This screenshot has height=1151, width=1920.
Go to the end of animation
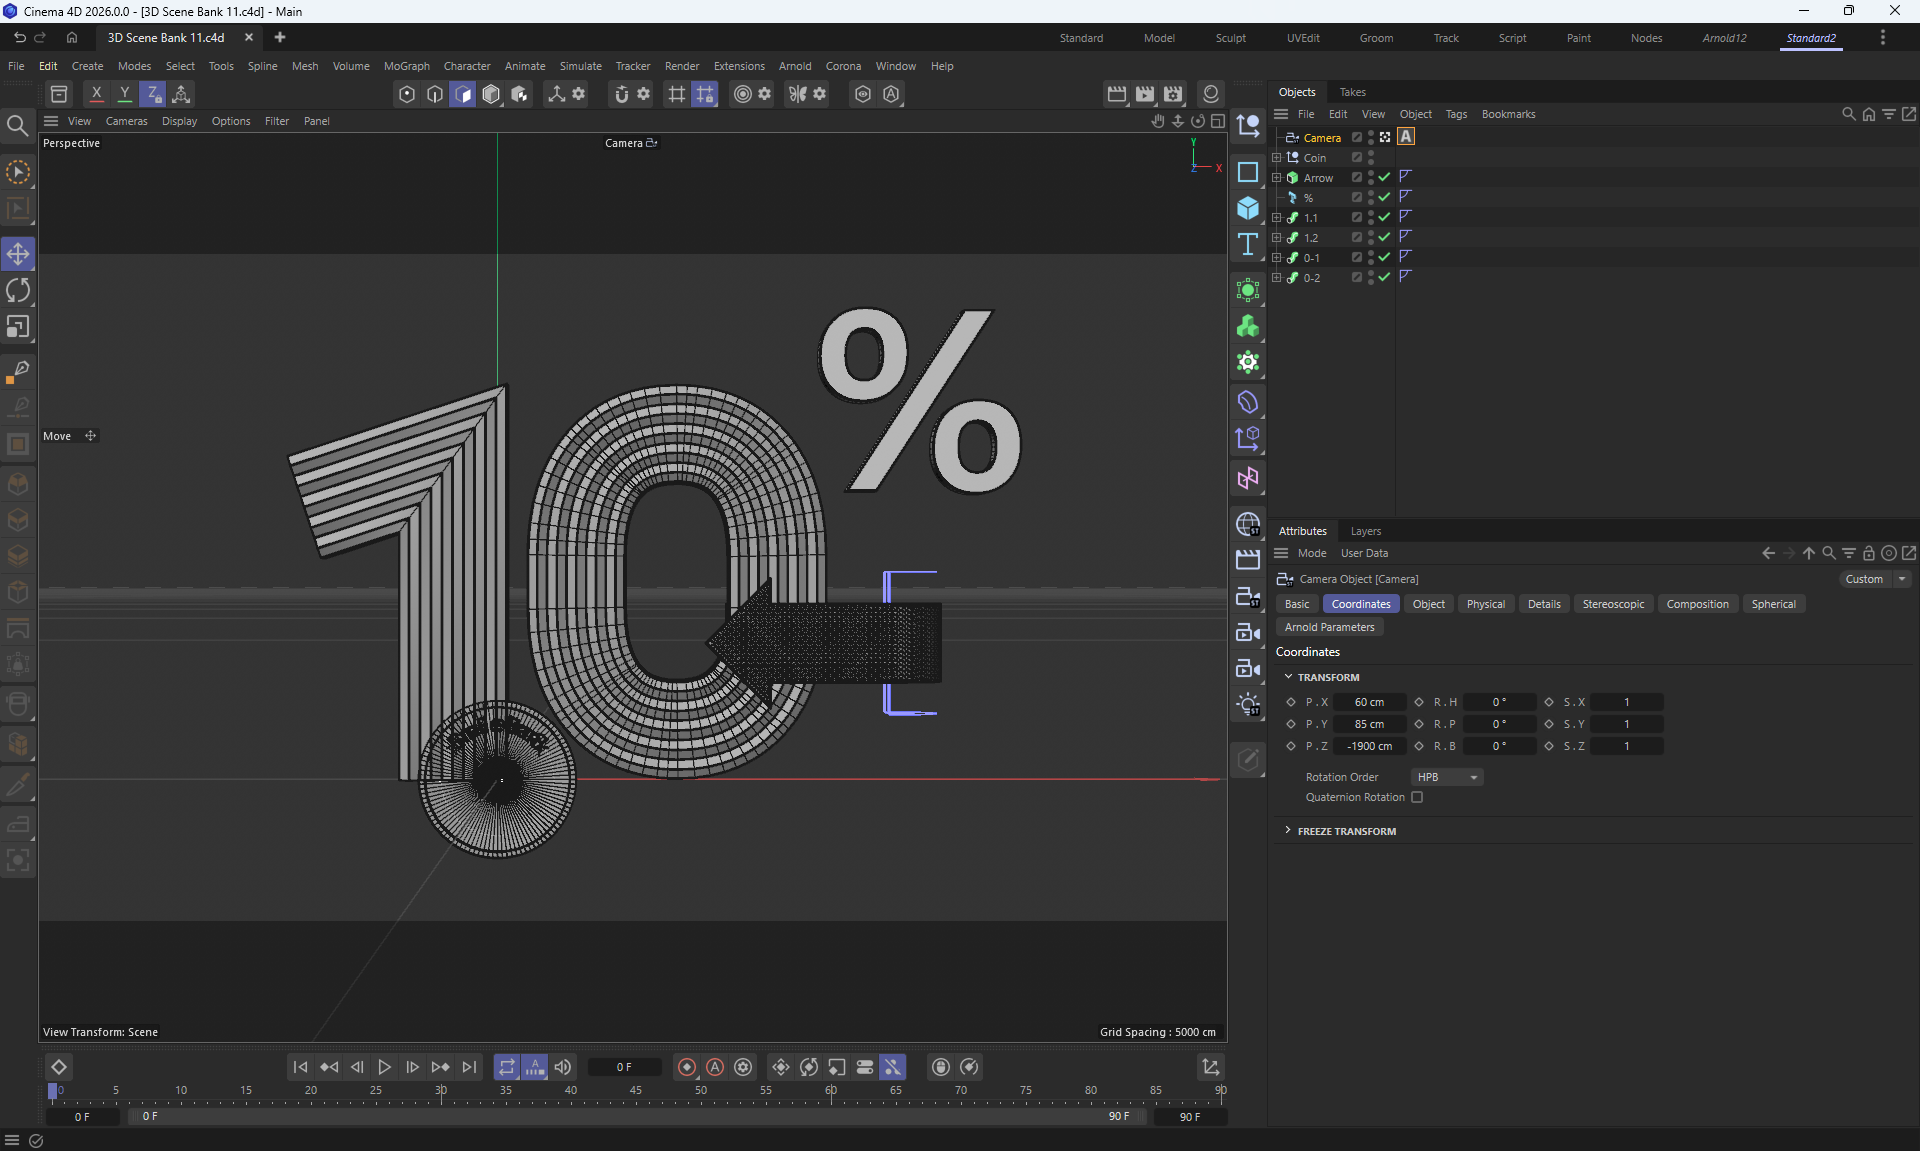click(469, 1067)
